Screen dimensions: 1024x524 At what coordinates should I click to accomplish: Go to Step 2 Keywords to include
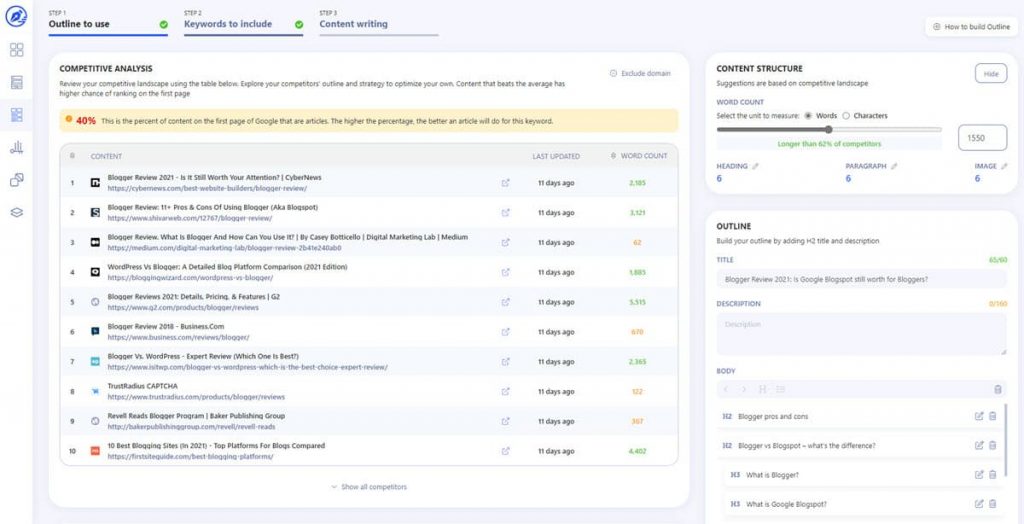click(x=243, y=22)
